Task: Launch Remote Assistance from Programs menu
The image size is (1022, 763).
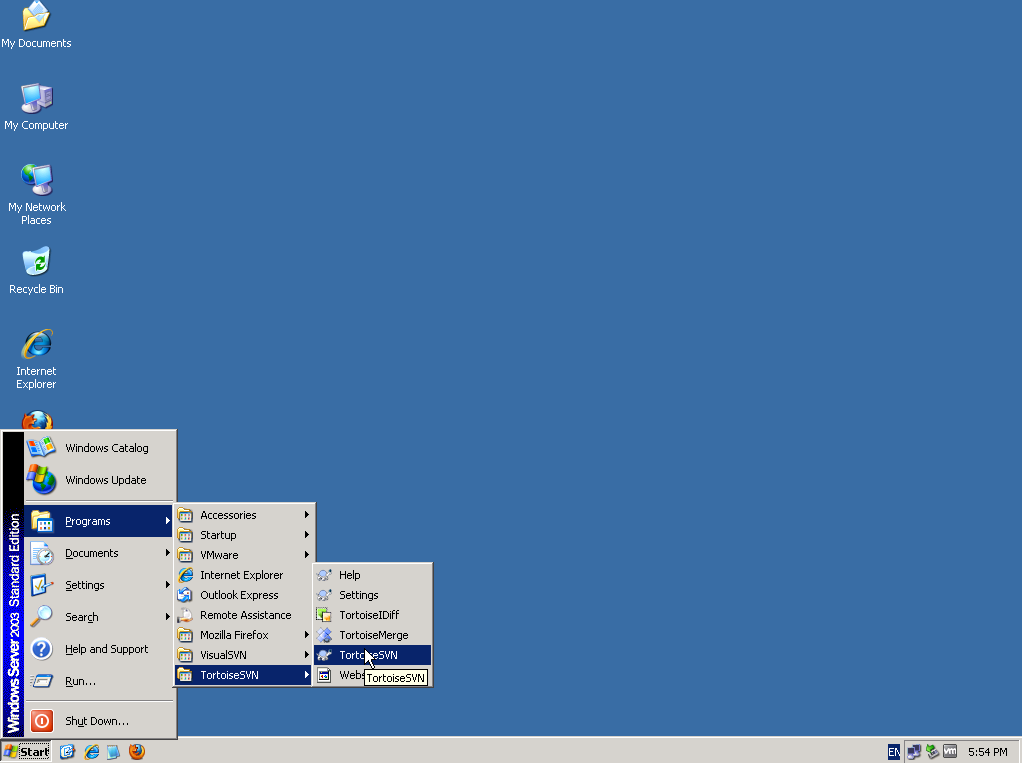Action: (244, 614)
